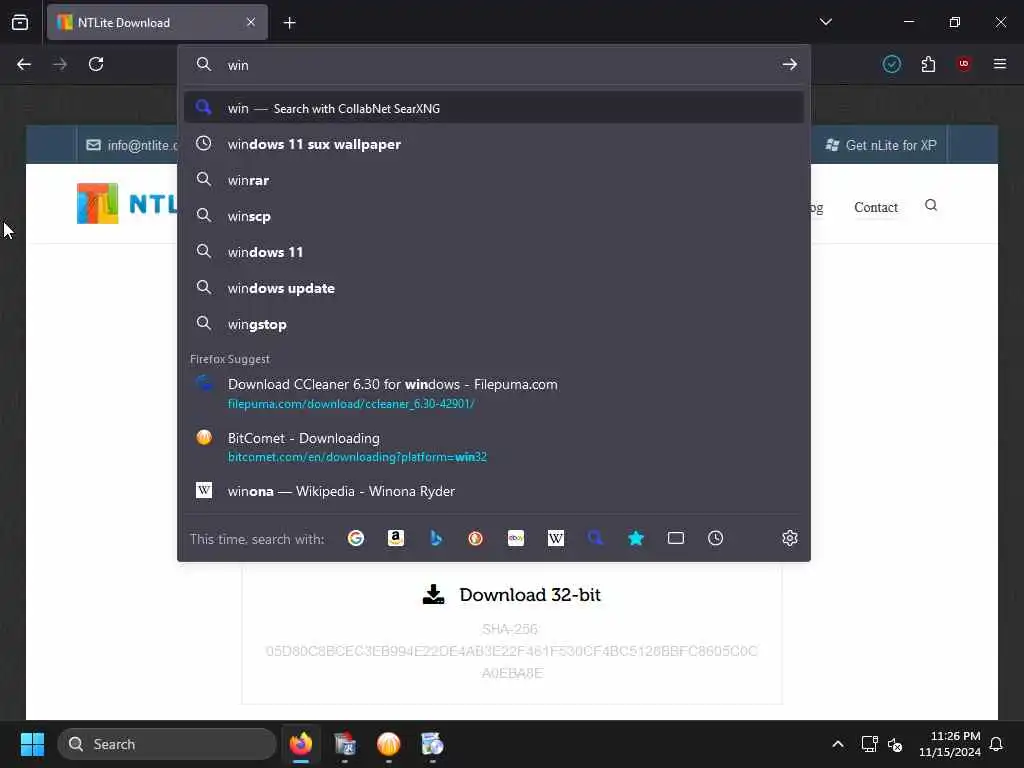1024x768 pixels.
Task: Select 'win — Search with CollabNet SearXNG' row
Action: (494, 108)
